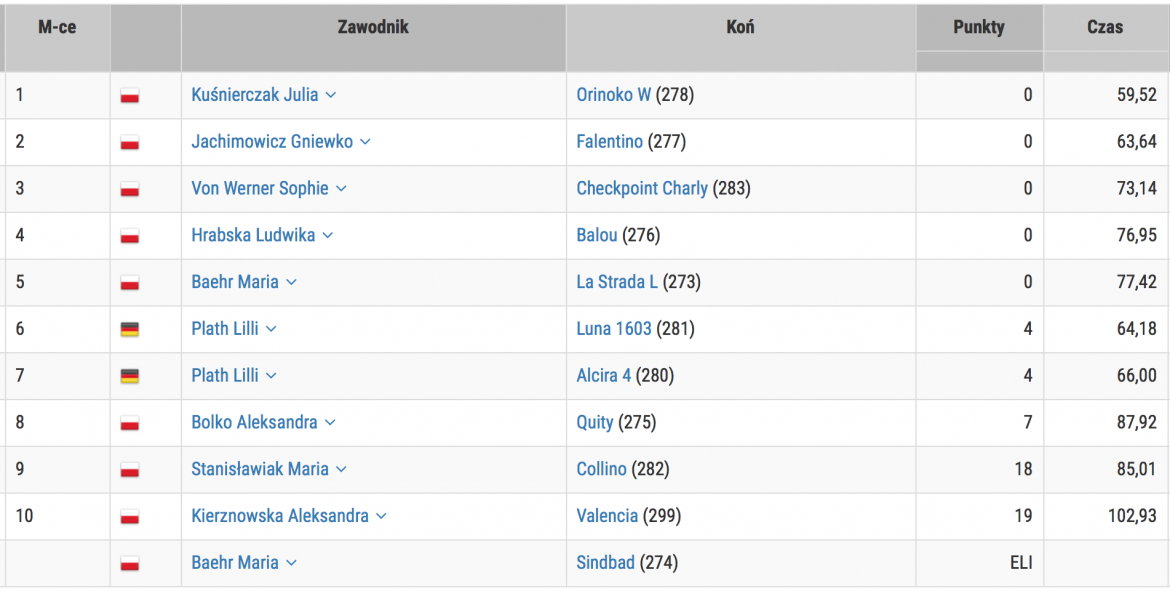Expand chevron beside Stanisławiak Maria
This screenshot has width=1170, height=591.
341,469
